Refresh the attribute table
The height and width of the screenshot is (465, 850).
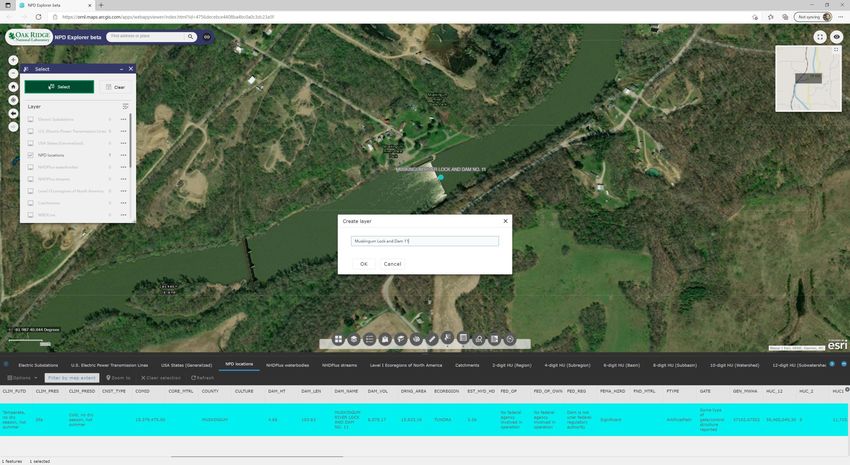pos(203,378)
